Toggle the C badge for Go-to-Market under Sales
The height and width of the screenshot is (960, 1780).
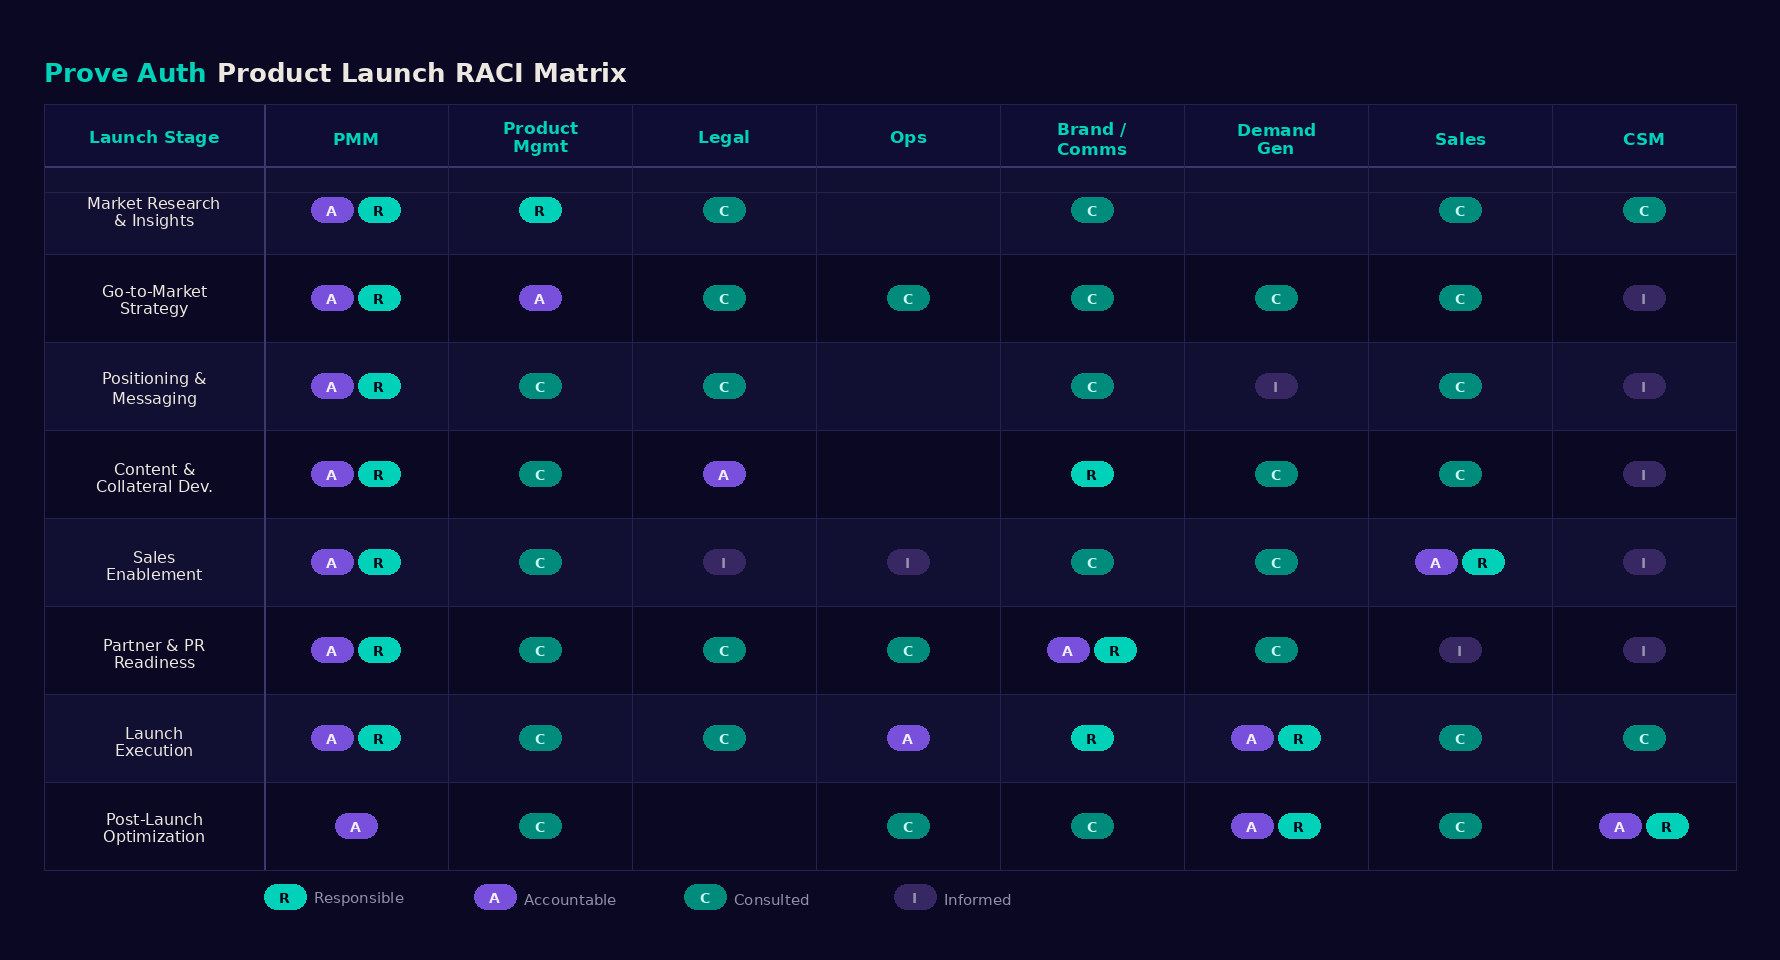[x=1460, y=298]
